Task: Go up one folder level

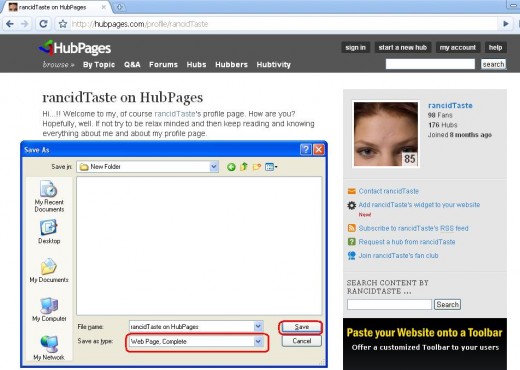Action: coord(244,166)
